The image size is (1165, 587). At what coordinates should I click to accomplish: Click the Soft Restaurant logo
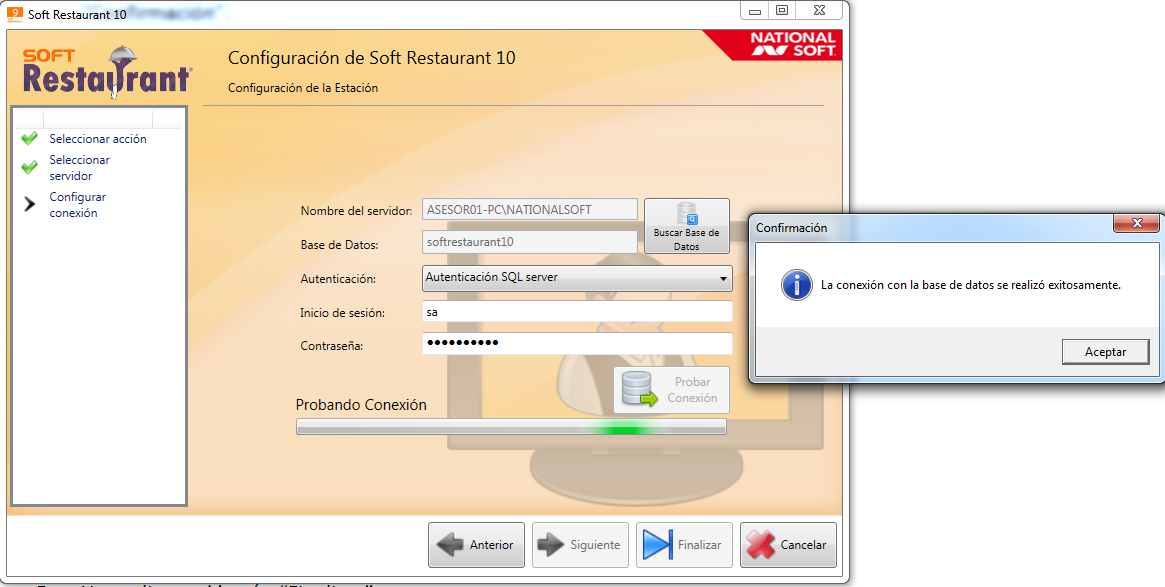tap(107, 71)
